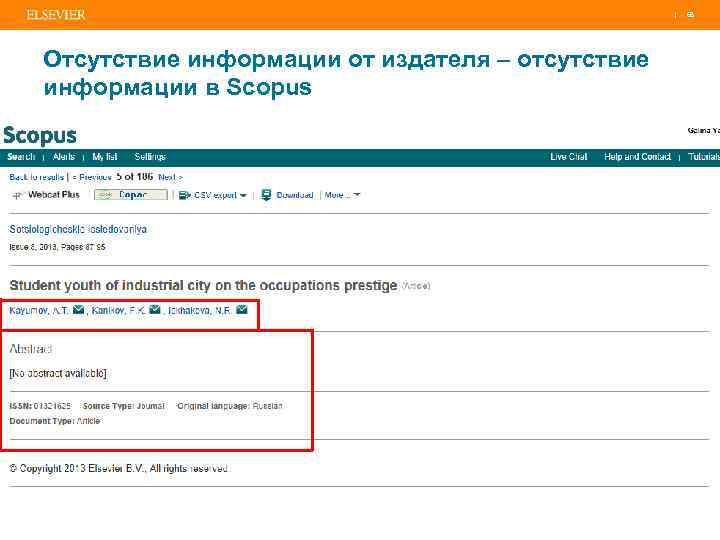Click the issue and pages information line

coord(57,247)
